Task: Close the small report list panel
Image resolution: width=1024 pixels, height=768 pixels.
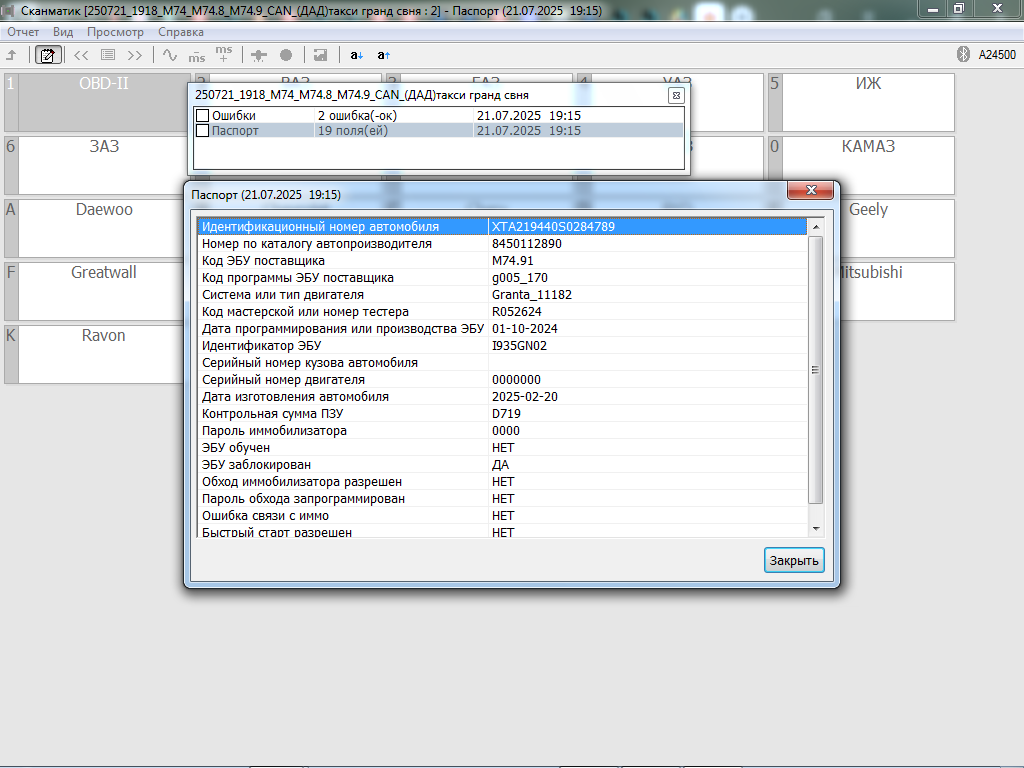Action: (677, 95)
